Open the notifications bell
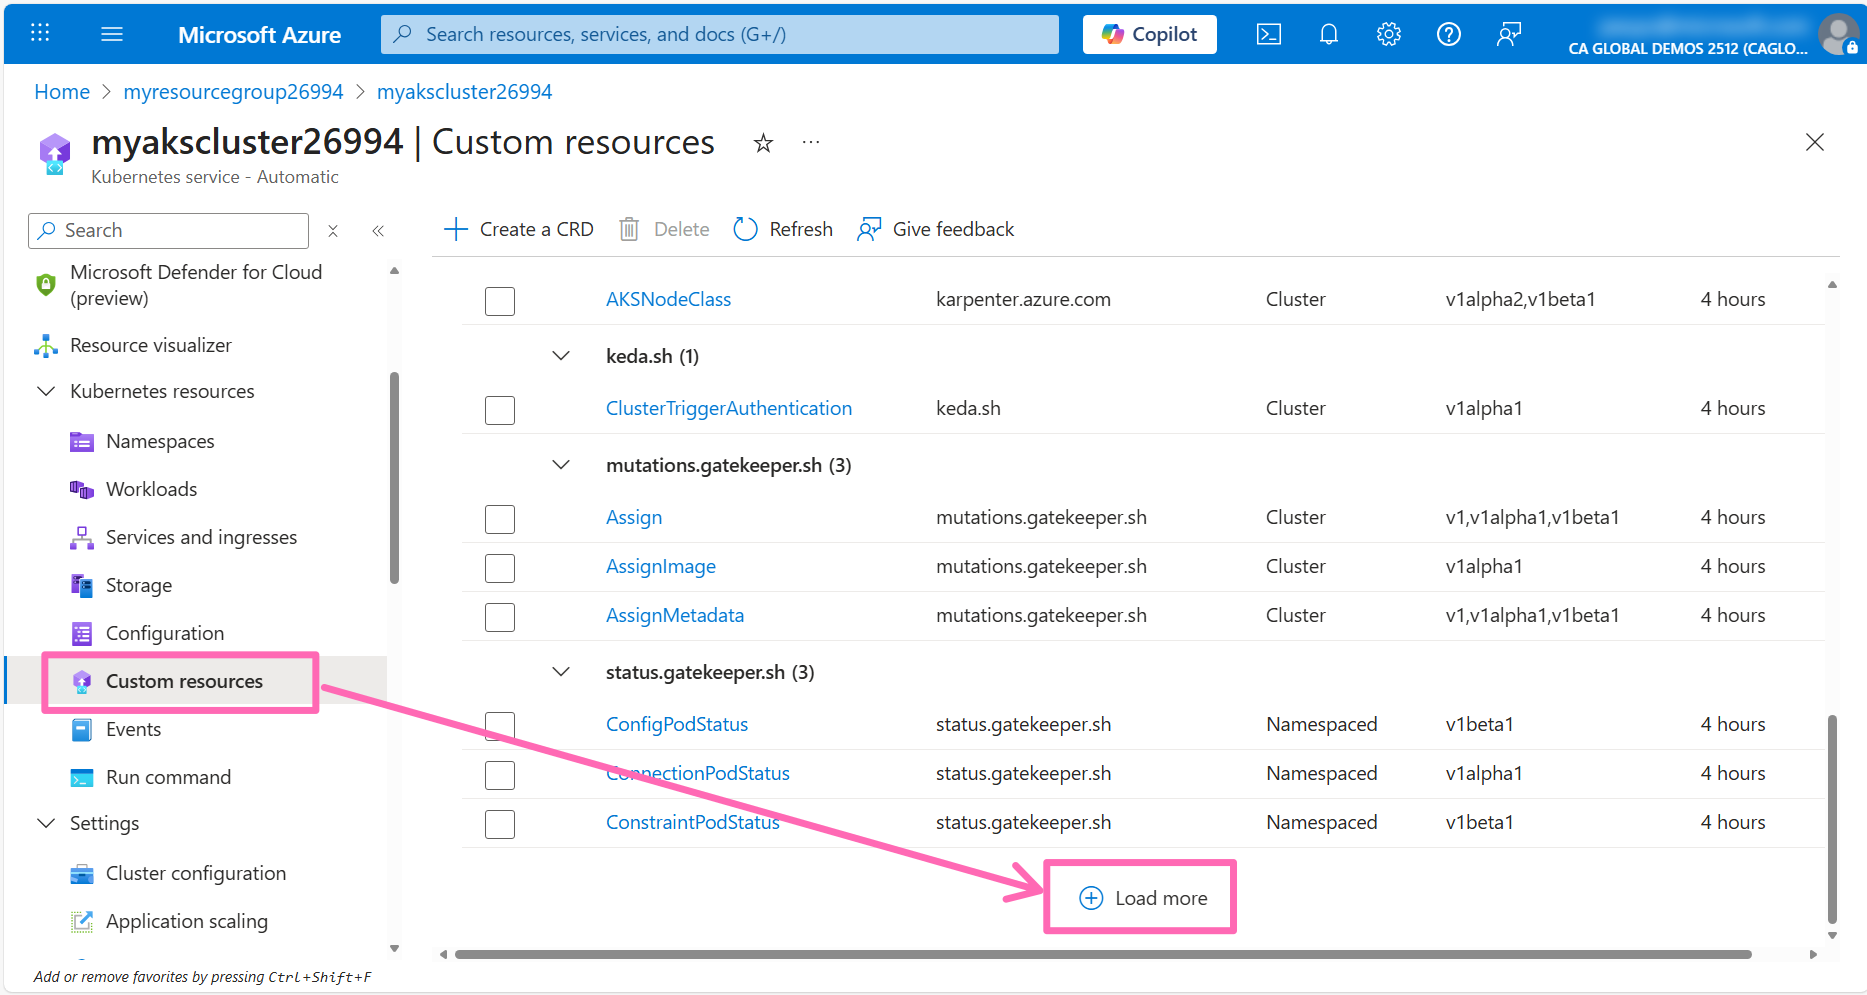 point(1328,33)
